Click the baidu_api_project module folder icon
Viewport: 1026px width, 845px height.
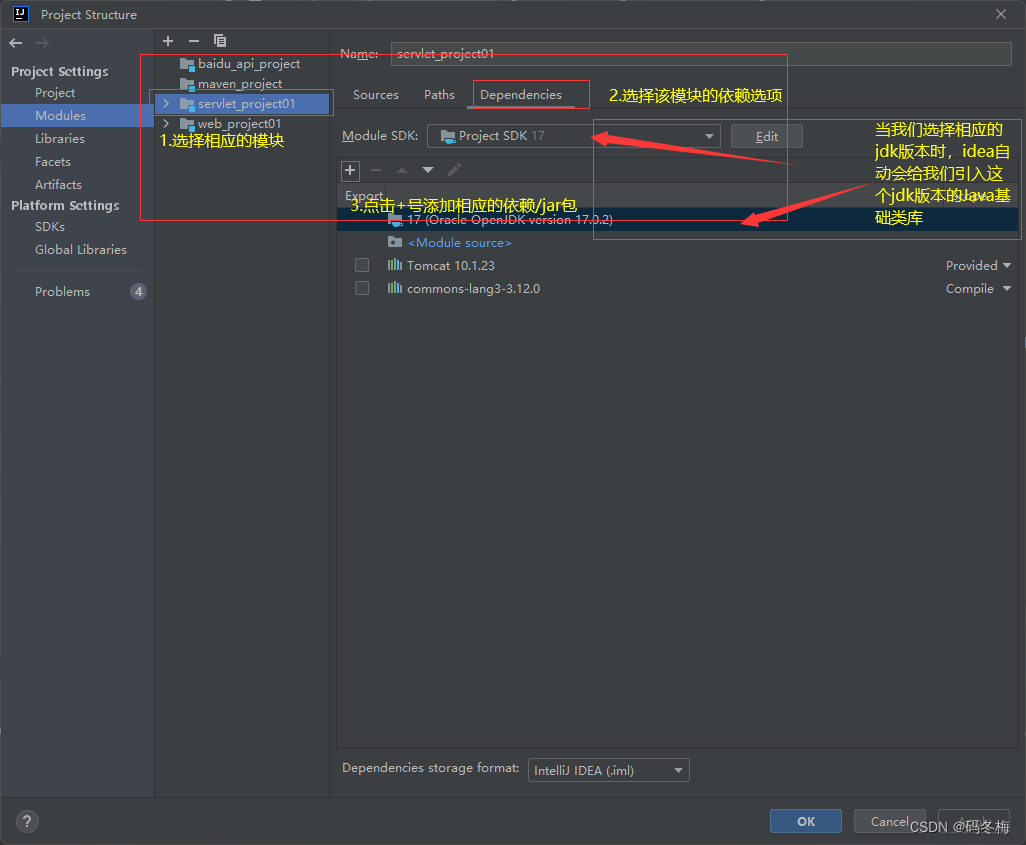tap(187, 64)
